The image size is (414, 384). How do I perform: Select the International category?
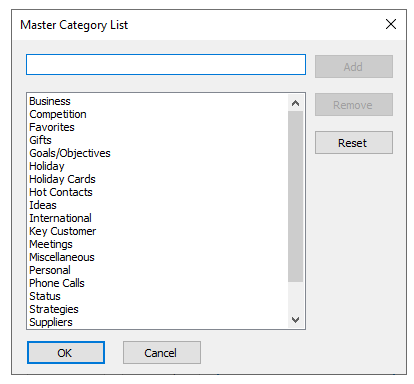pyautogui.click(x=60, y=218)
